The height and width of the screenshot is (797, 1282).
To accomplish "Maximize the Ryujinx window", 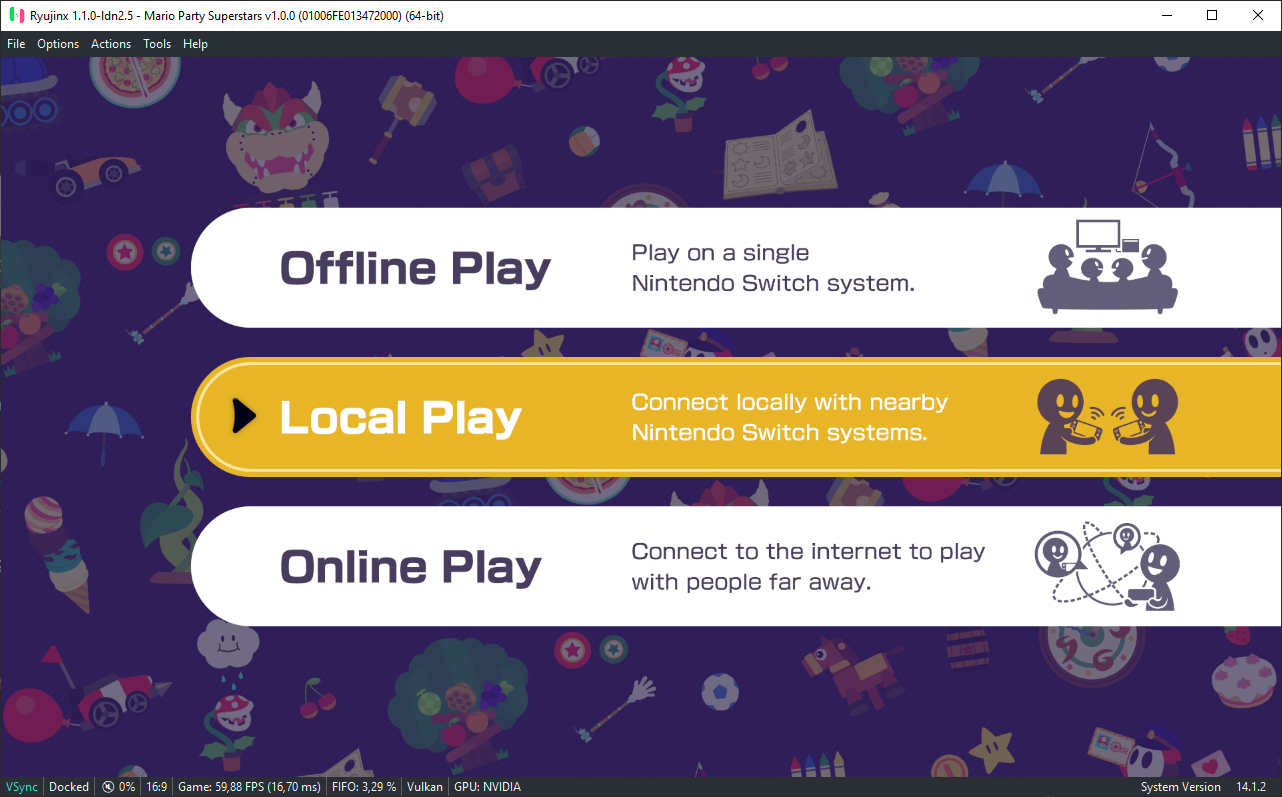I will click(1212, 15).
